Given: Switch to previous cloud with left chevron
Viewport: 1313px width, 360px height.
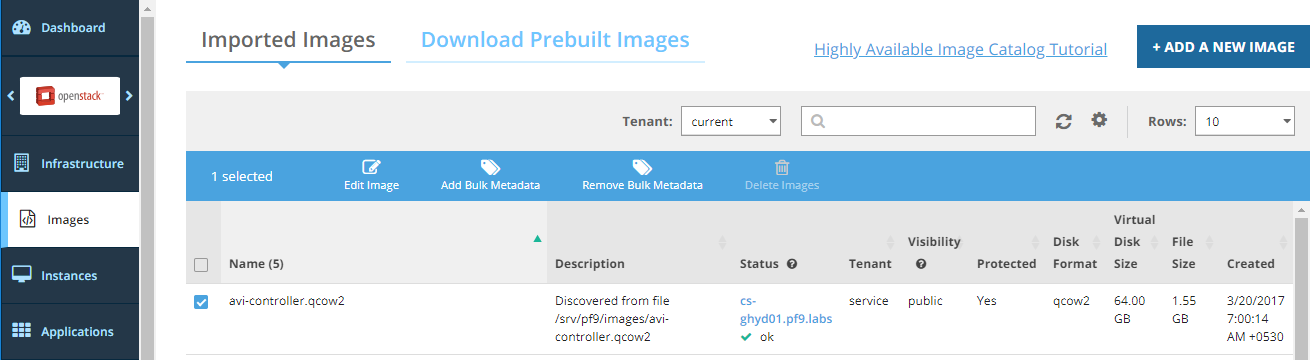Looking at the screenshot, I should pos(10,96).
